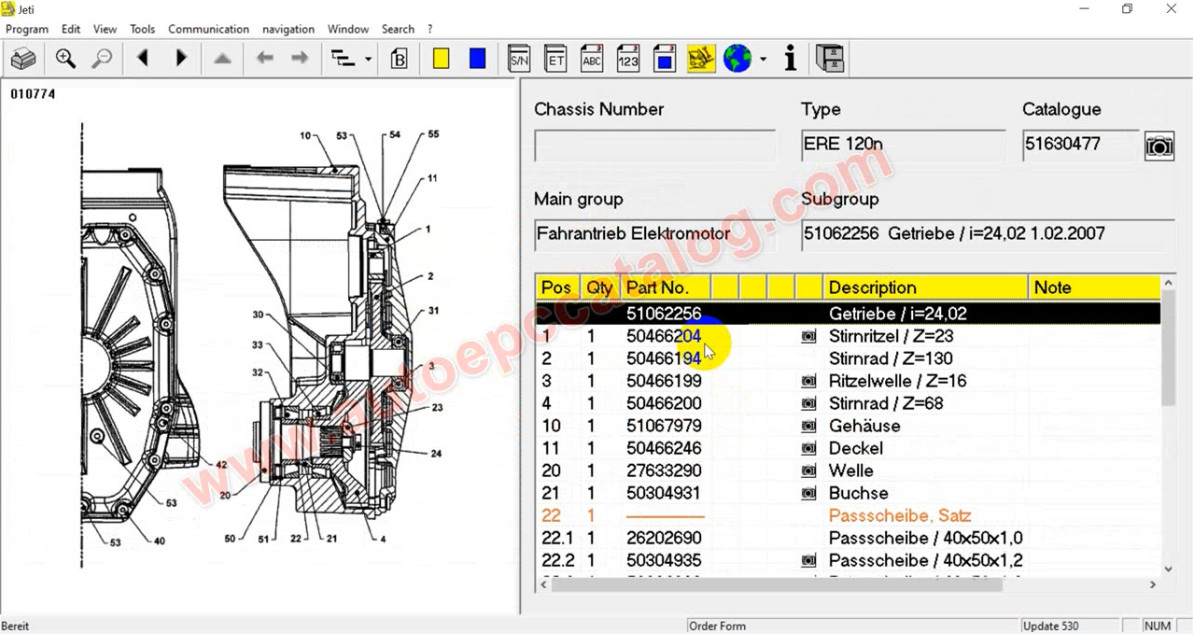Click the Note column header
Viewport: 1193px width, 634px height.
[x=1094, y=288]
